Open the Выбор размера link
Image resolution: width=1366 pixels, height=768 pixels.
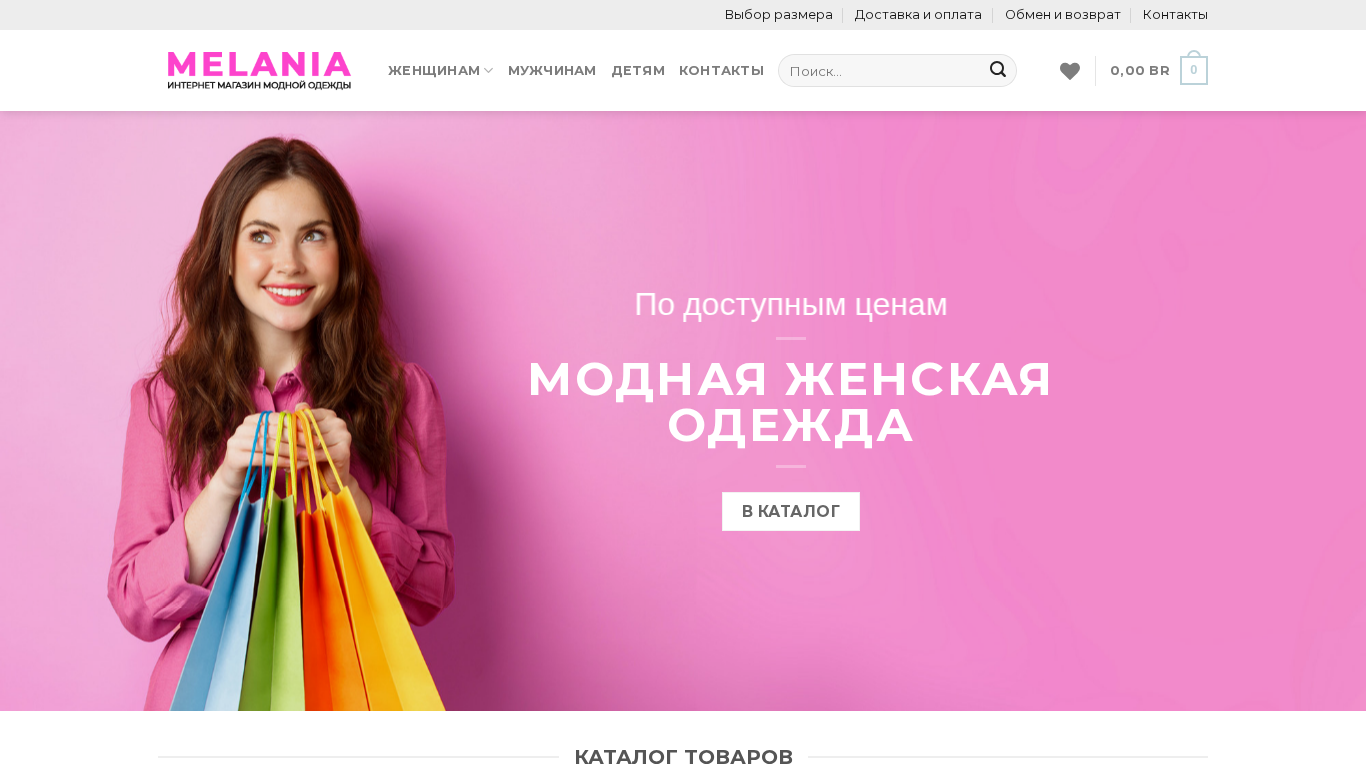[x=779, y=15]
